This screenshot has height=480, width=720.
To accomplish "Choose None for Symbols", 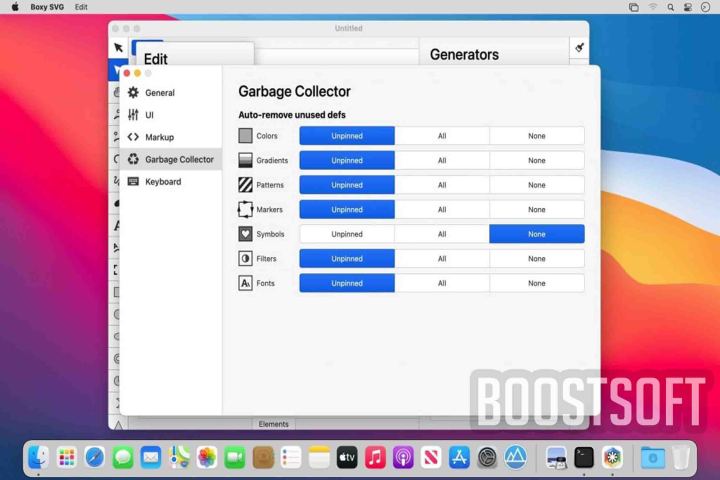I will (x=537, y=234).
